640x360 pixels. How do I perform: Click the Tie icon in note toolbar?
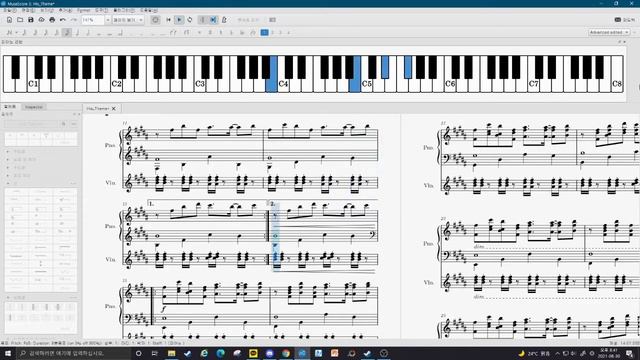point(174,32)
